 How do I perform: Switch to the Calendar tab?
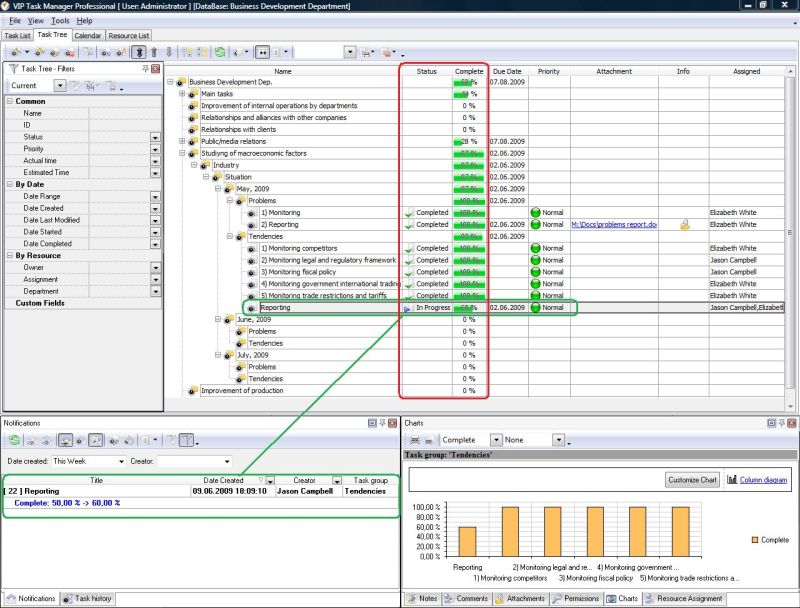88,36
